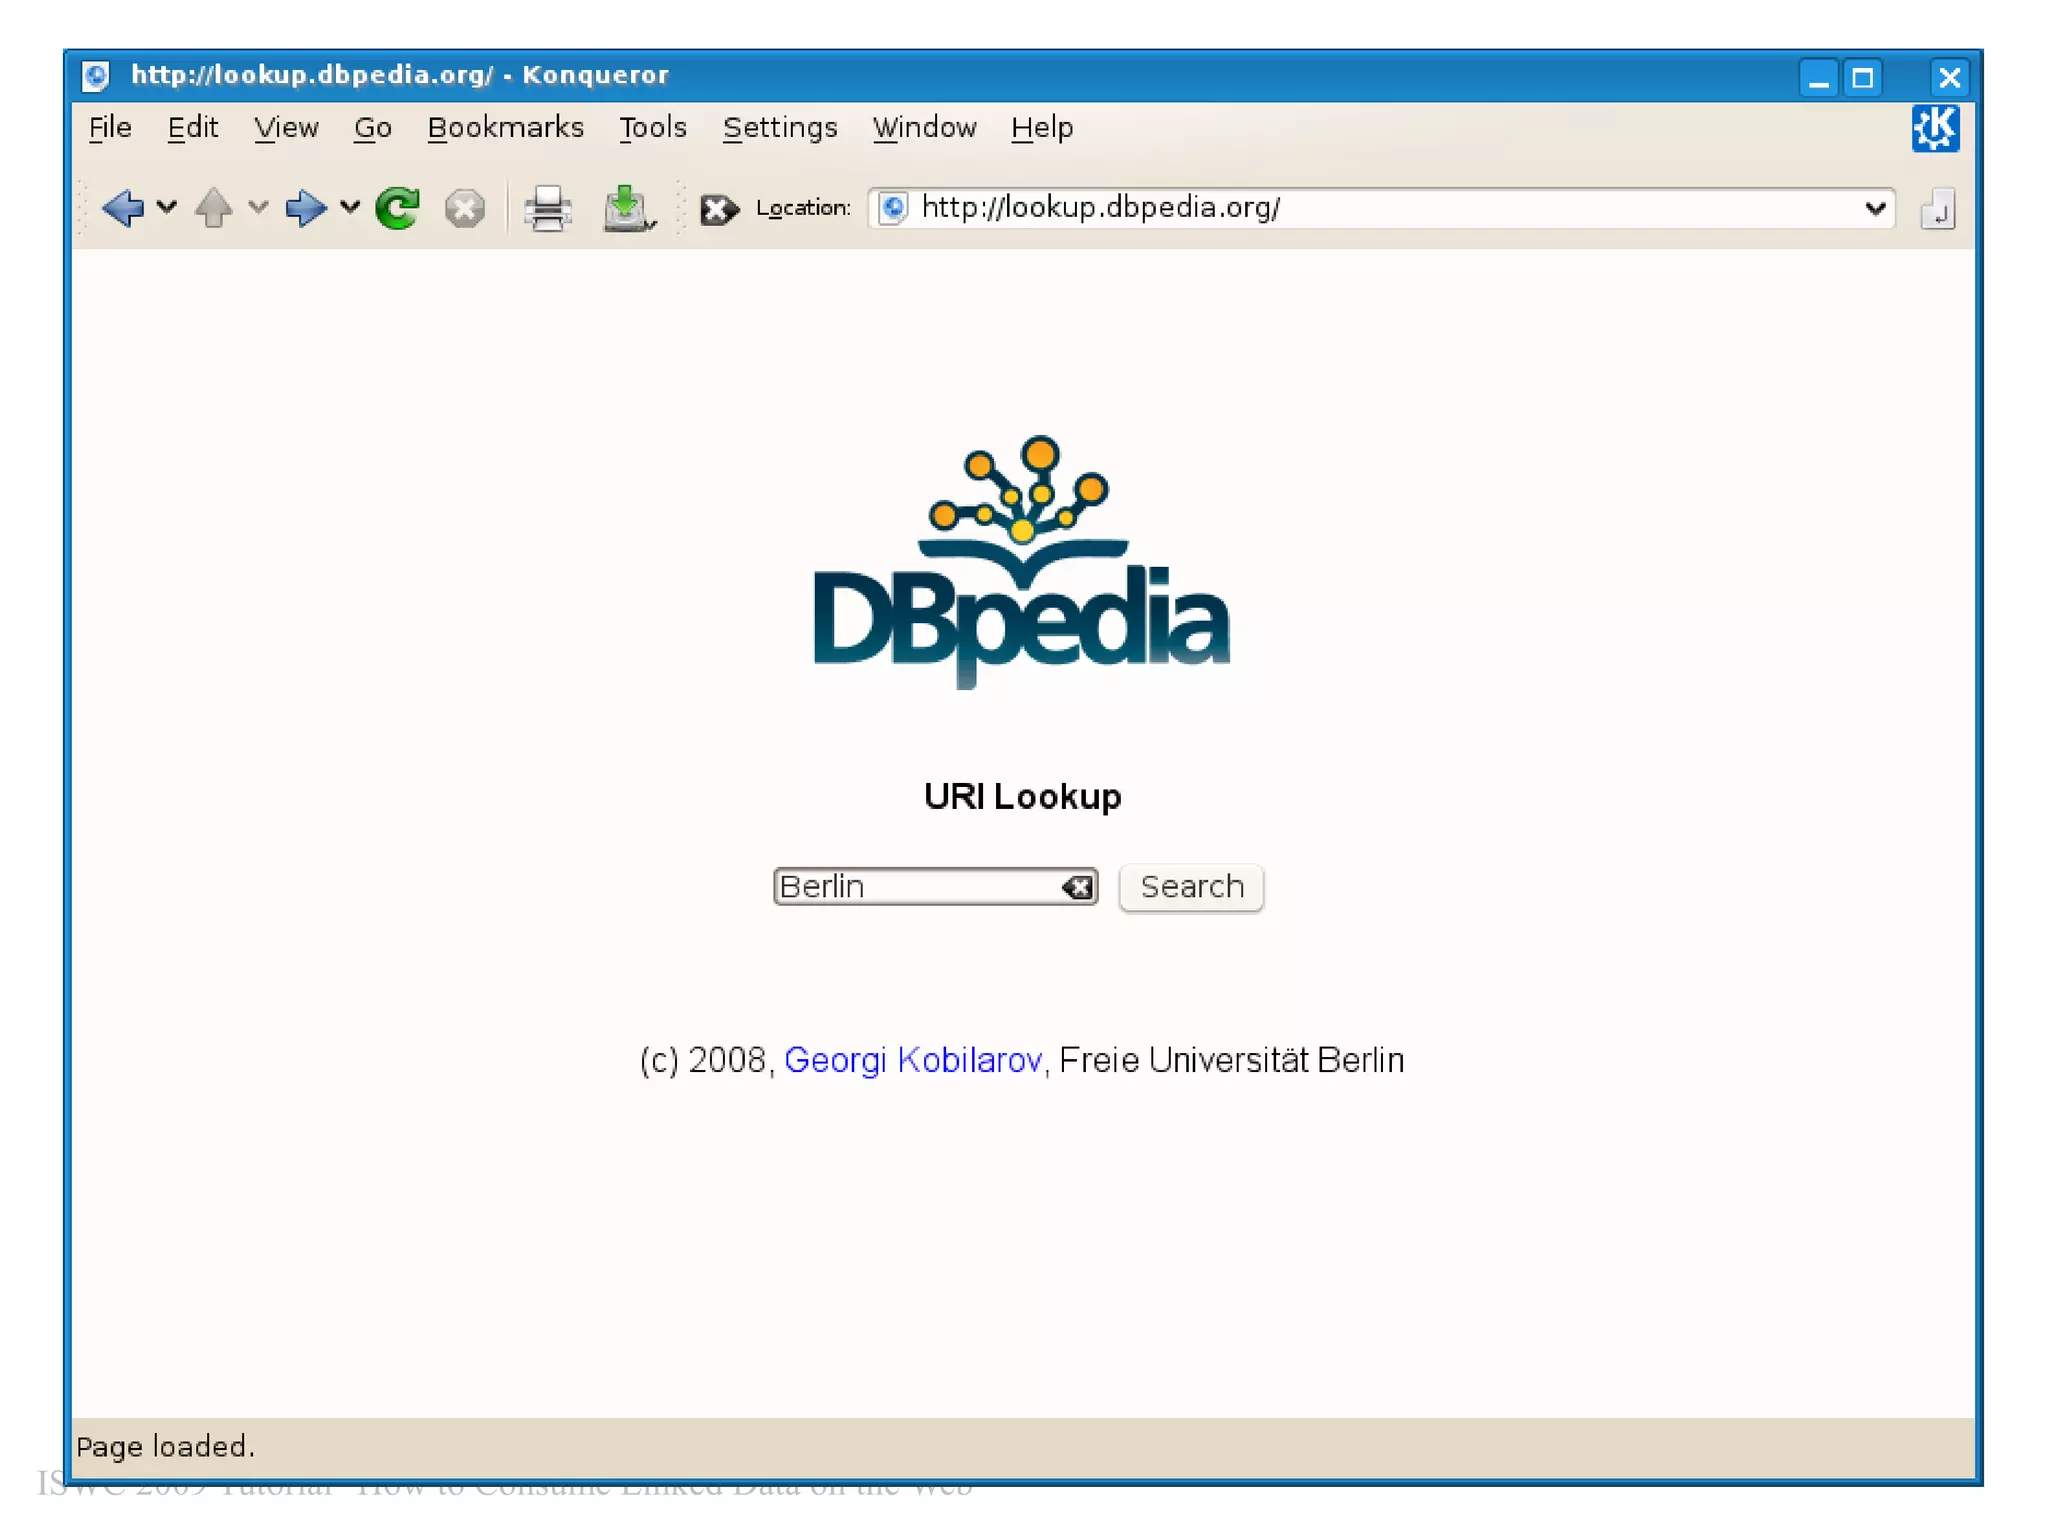Image resolution: width=2048 pixels, height=1535 pixels.
Task: Open the Bookmarks menu
Action: 505,128
